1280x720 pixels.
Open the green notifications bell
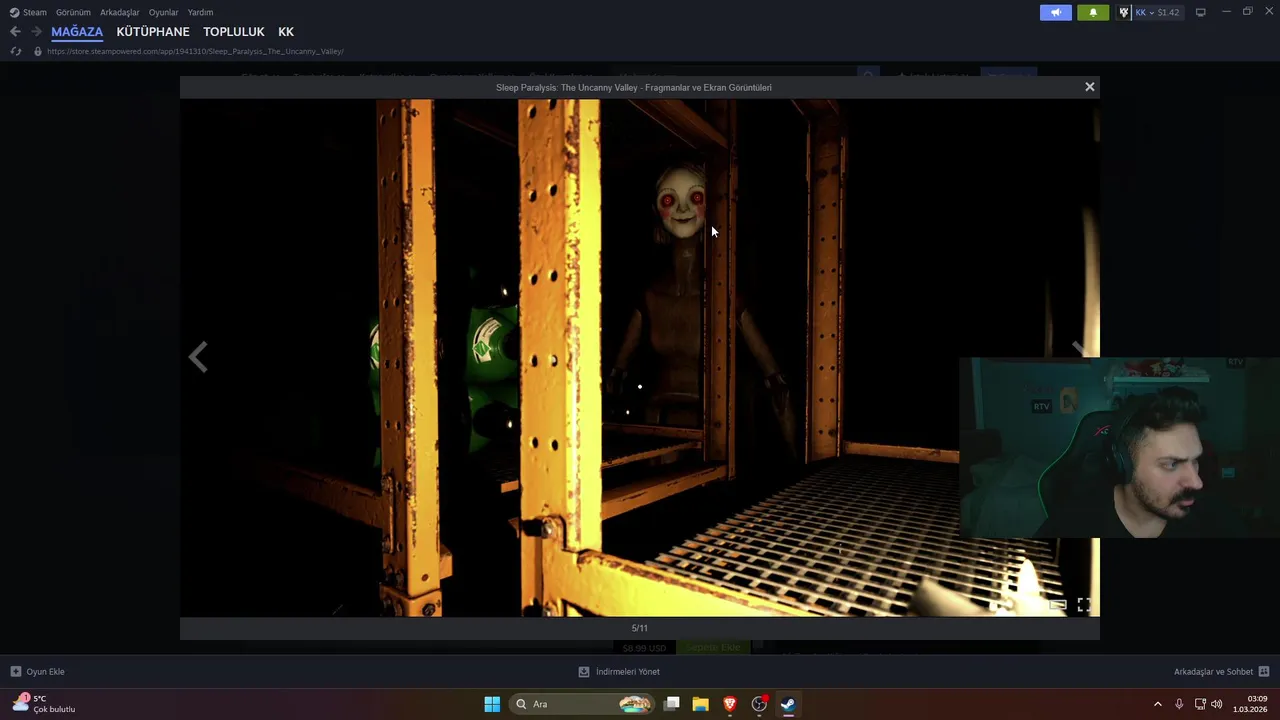(x=1093, y=12)
